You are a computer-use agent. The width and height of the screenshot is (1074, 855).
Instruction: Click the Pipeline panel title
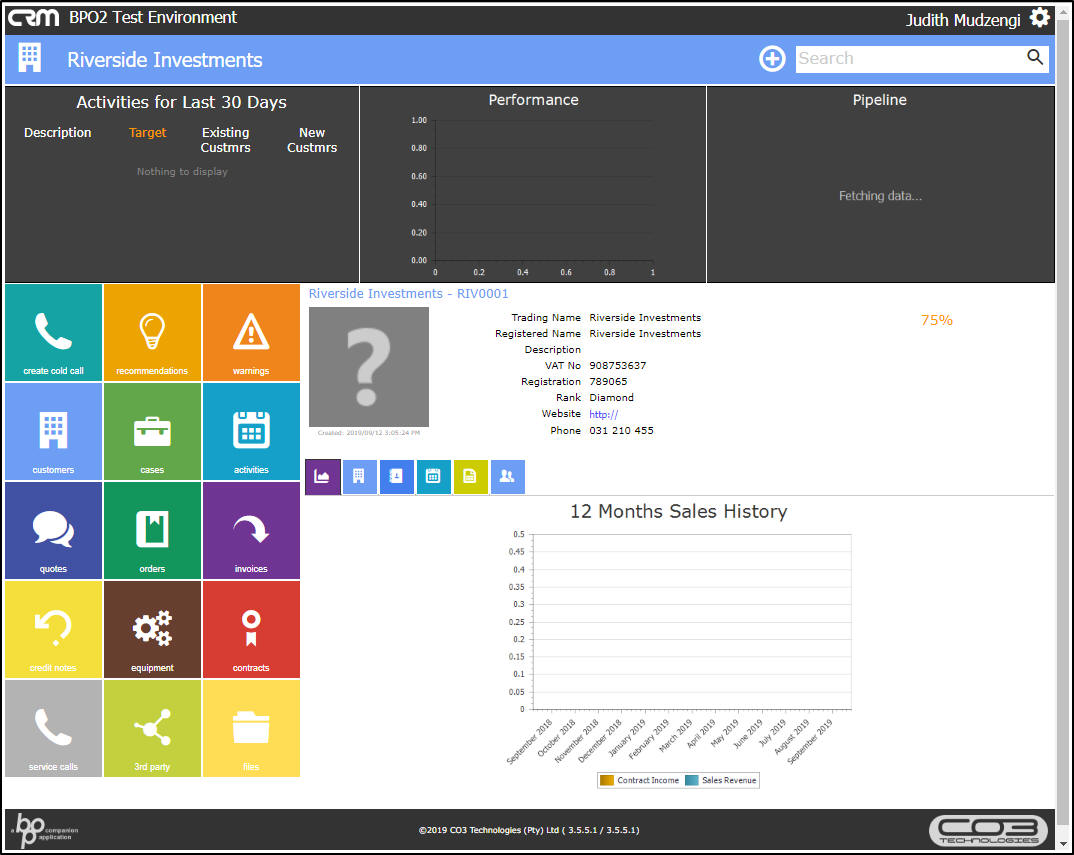pos(879,100)
